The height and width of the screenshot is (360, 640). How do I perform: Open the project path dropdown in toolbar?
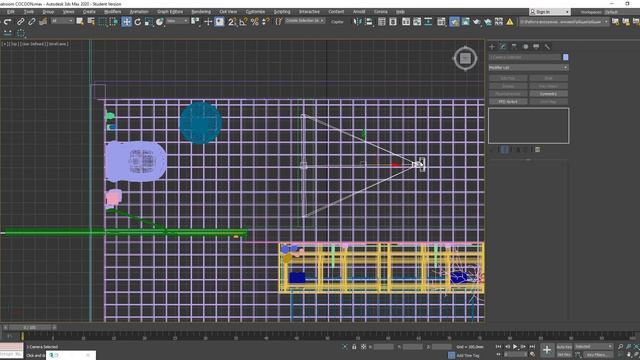point(564,22)
